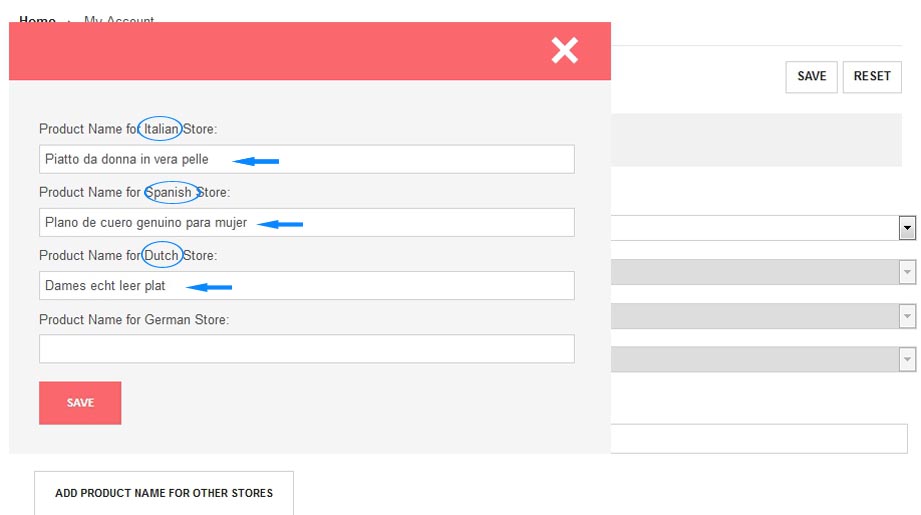The width and height of the screenshot is (921, 515).
Task: Click the Italian store product name field
Action: [x=306, y=159]
